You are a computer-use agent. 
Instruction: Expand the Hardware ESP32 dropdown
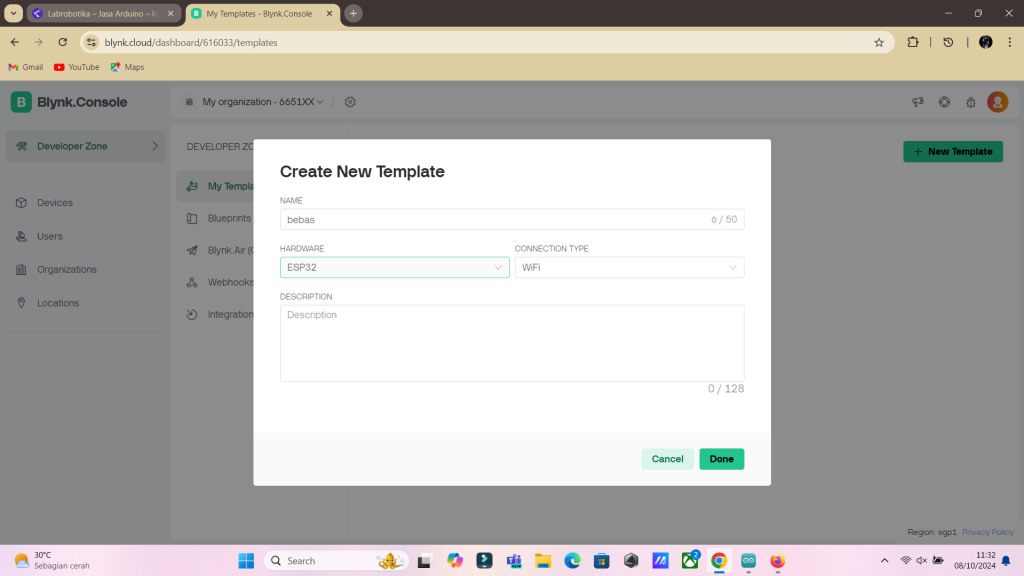(x=395, y=268)
